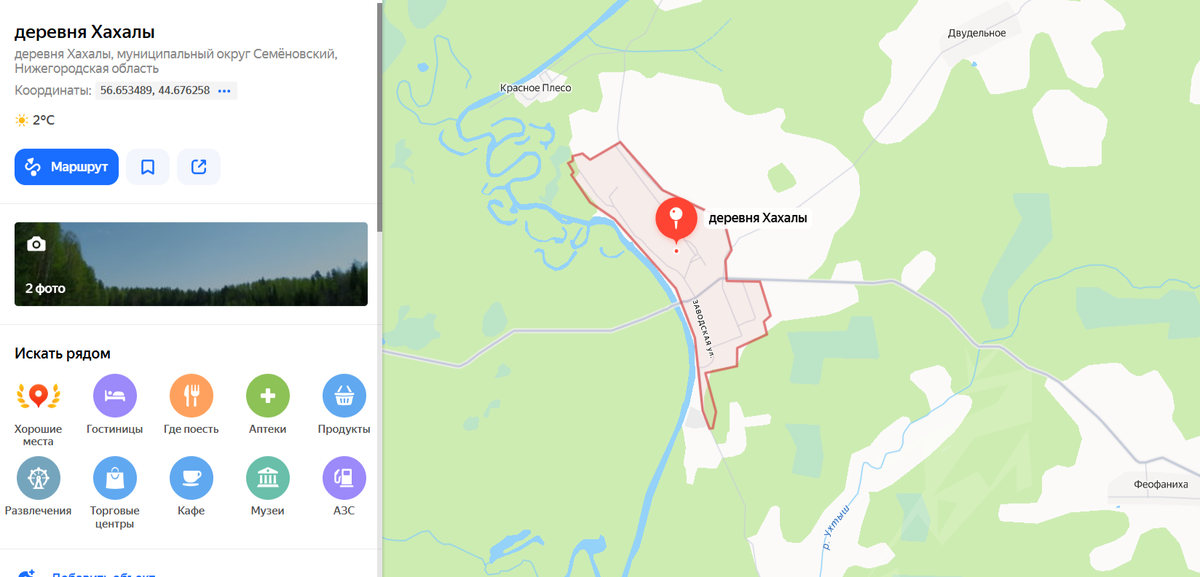Select the Феофаниха village label on map
The width and height of the screenshot is (1200, 577).
coord(1161,484)
